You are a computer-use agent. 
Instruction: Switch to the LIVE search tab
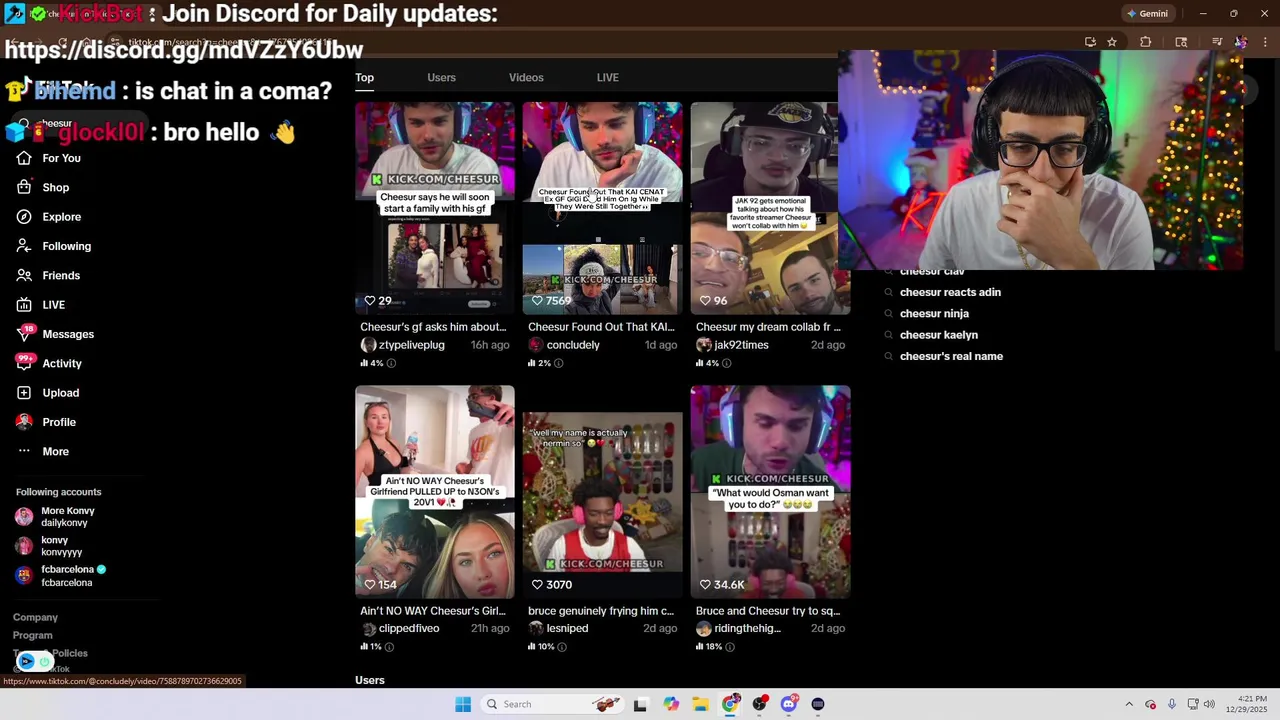coord(608,78)
